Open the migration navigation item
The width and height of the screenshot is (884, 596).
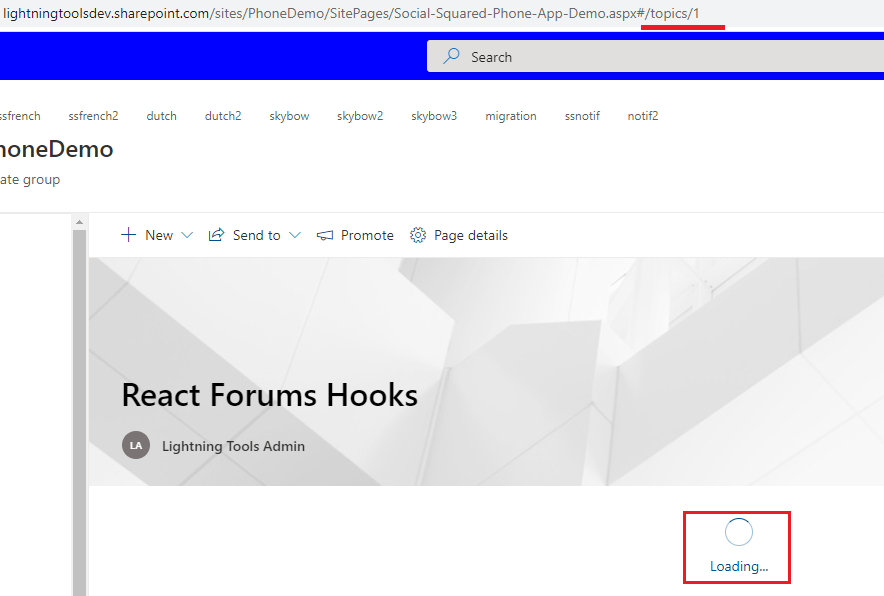[x=511, y=116]
